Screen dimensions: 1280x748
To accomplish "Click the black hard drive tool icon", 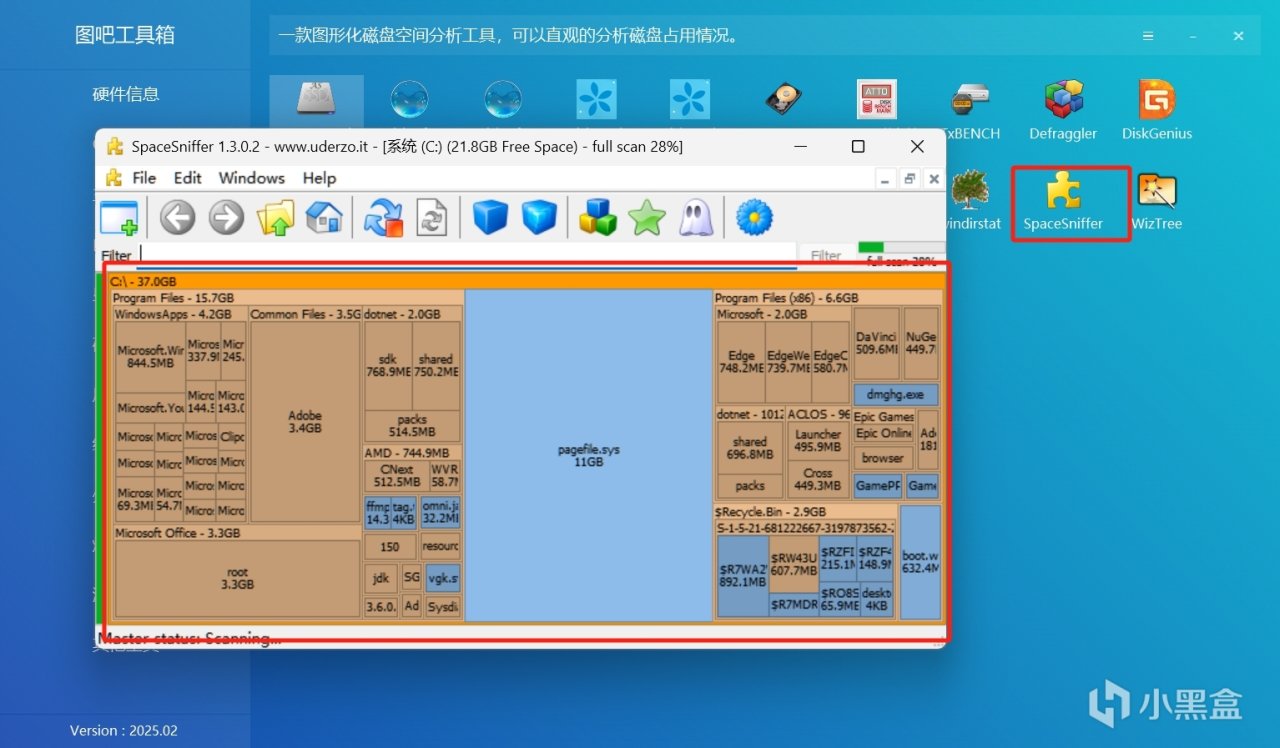I will [783, 100].
